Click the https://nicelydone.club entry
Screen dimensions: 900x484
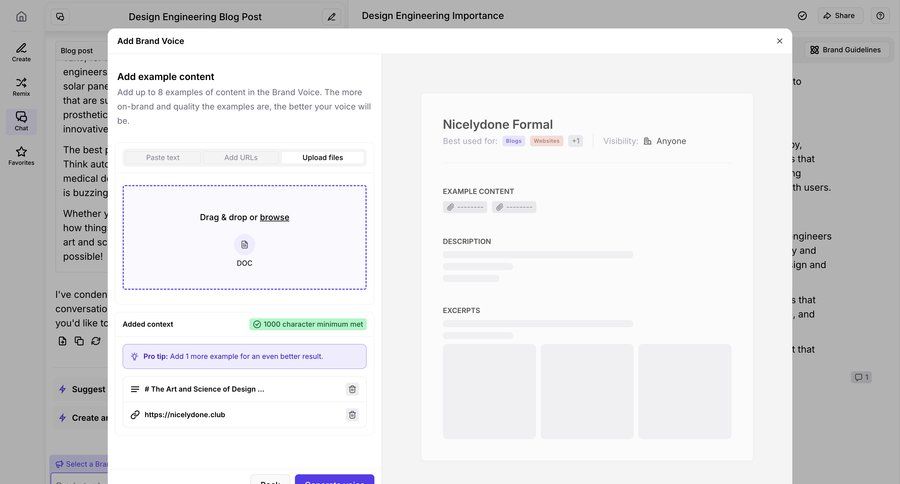pyautogui.click(x=245, y=415)
